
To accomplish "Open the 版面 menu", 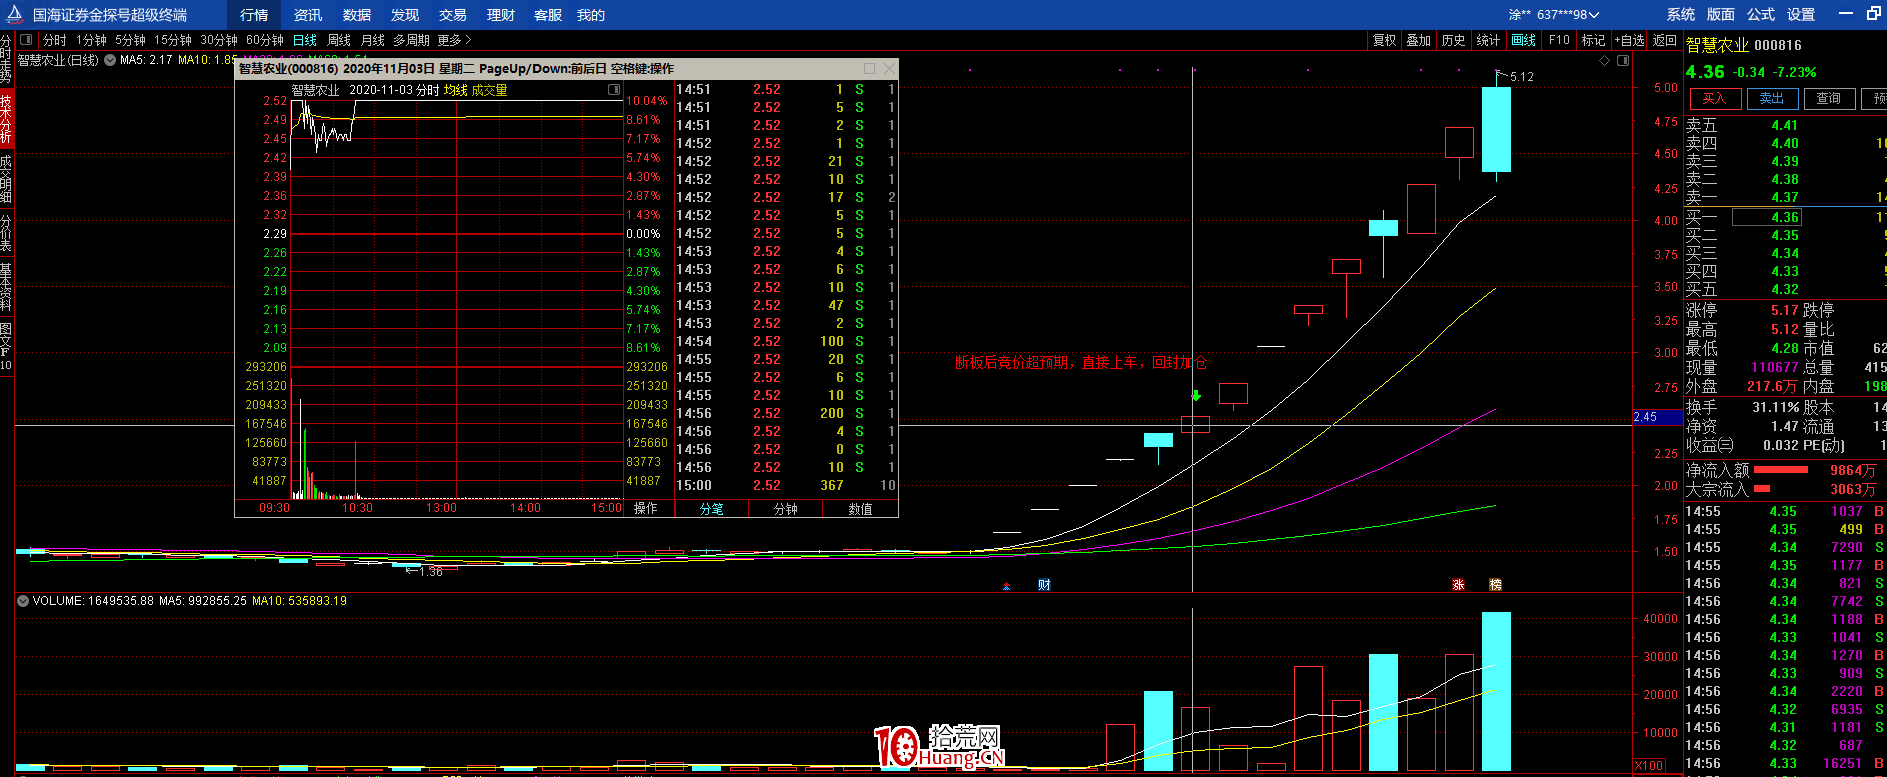I will point(1721,14).
